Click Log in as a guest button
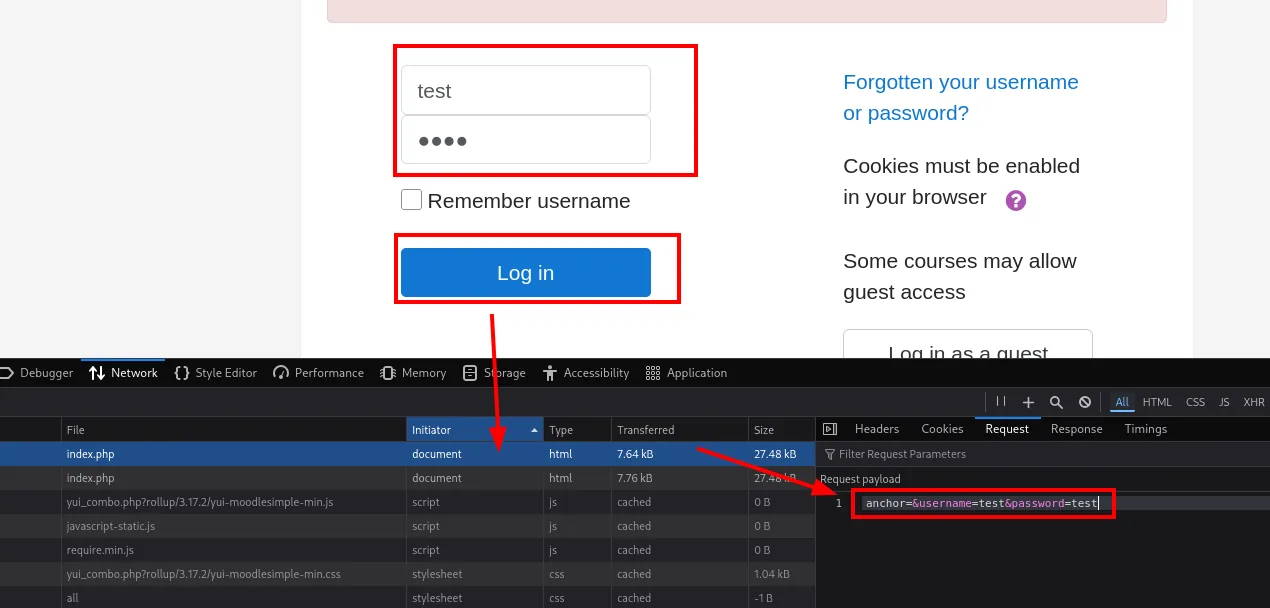Image resolution: width=1270 pixels, height=608 pixels. pos(968,344)
